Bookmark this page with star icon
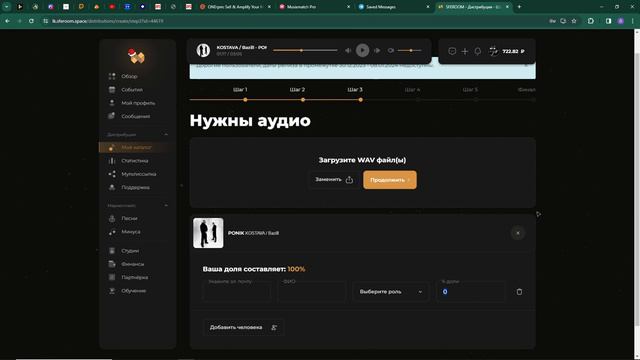 point(574,21)
